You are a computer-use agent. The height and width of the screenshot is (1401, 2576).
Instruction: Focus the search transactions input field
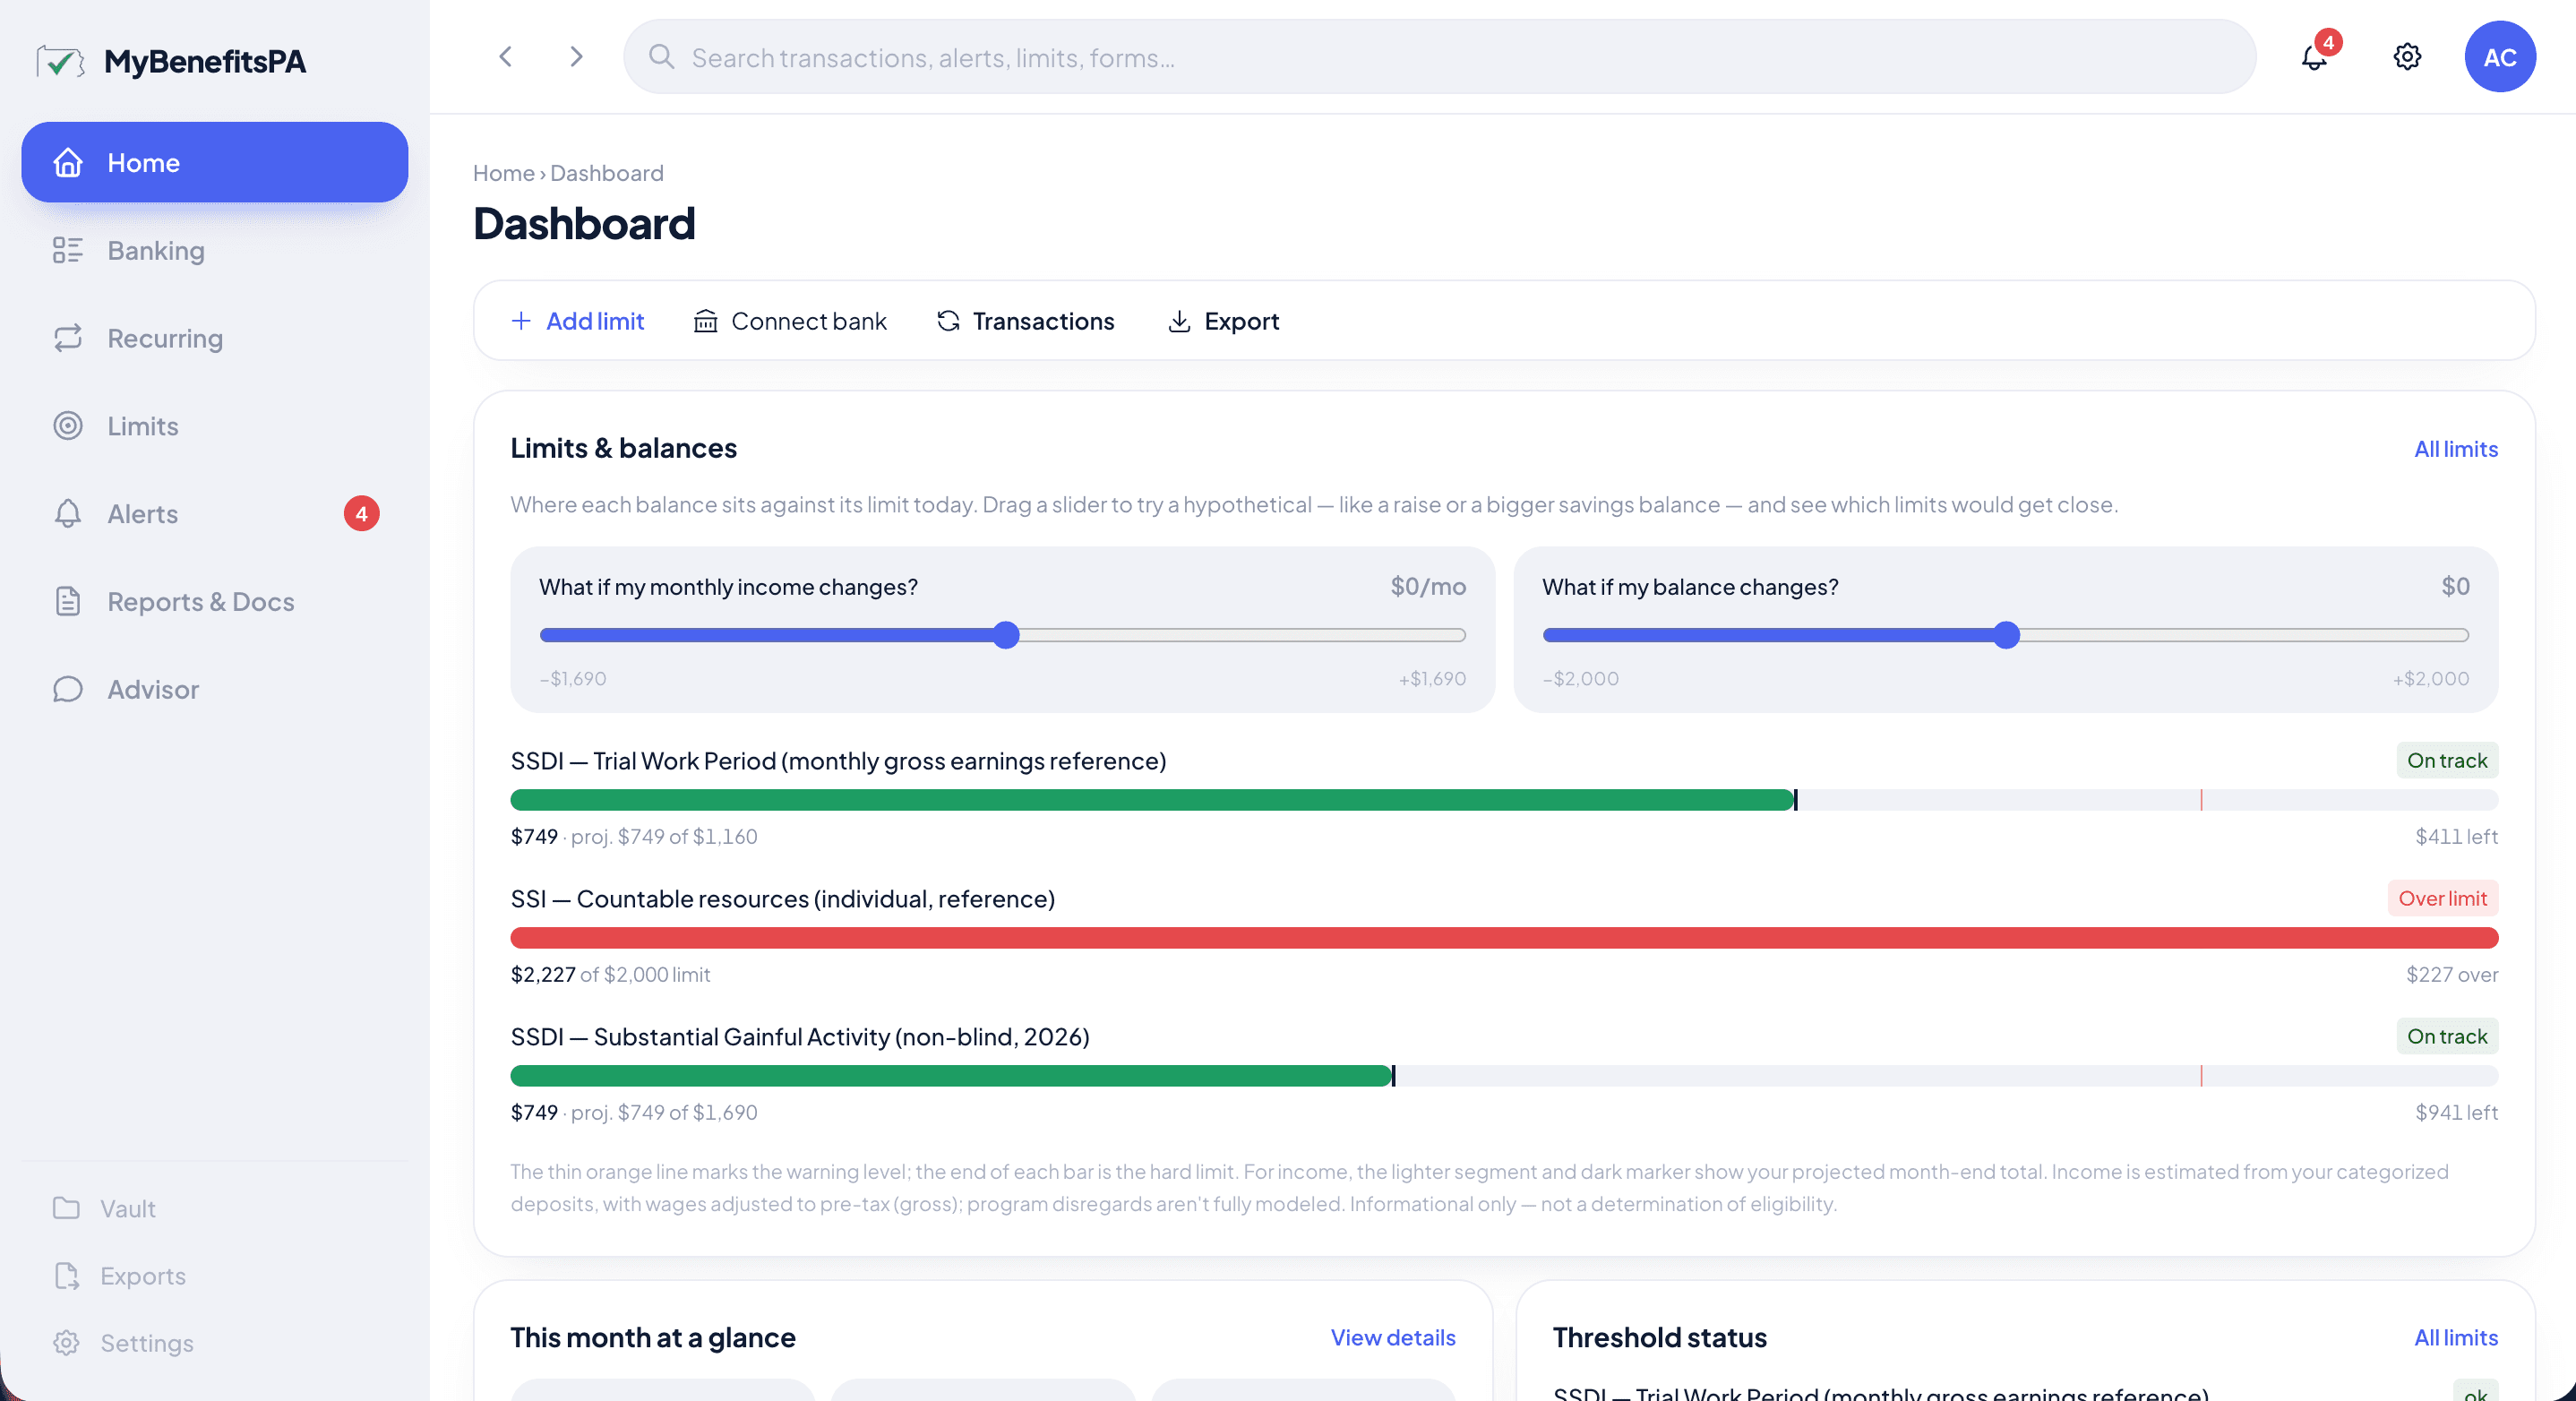pos(1439,57)
